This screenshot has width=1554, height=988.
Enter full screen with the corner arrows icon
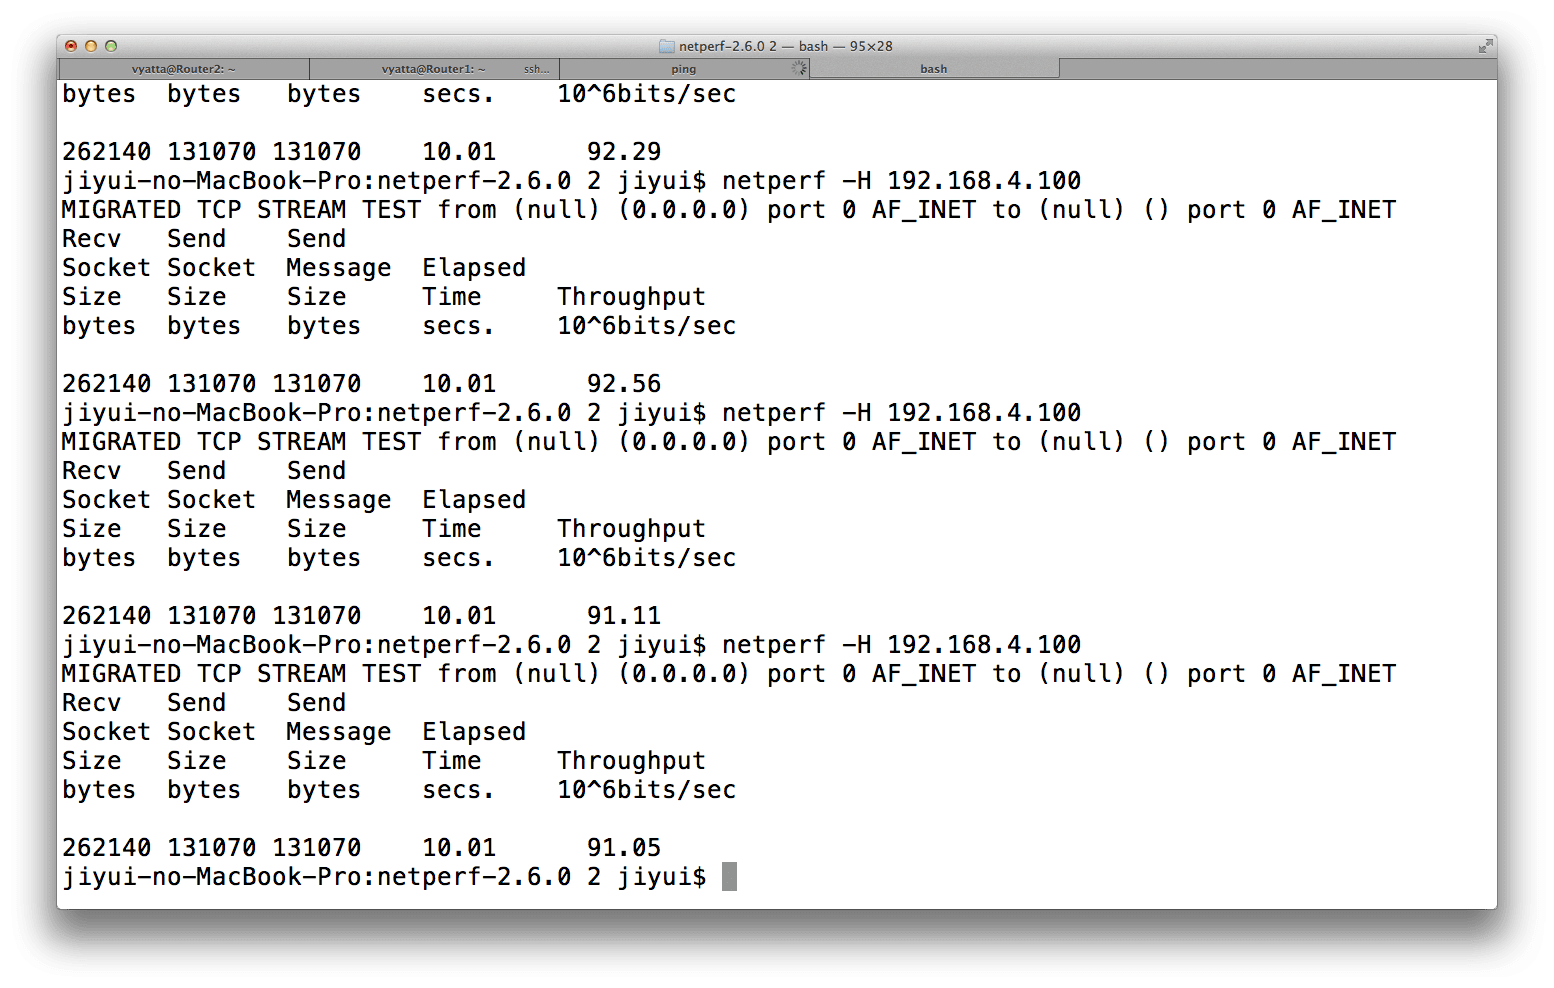click(1485, 46)
